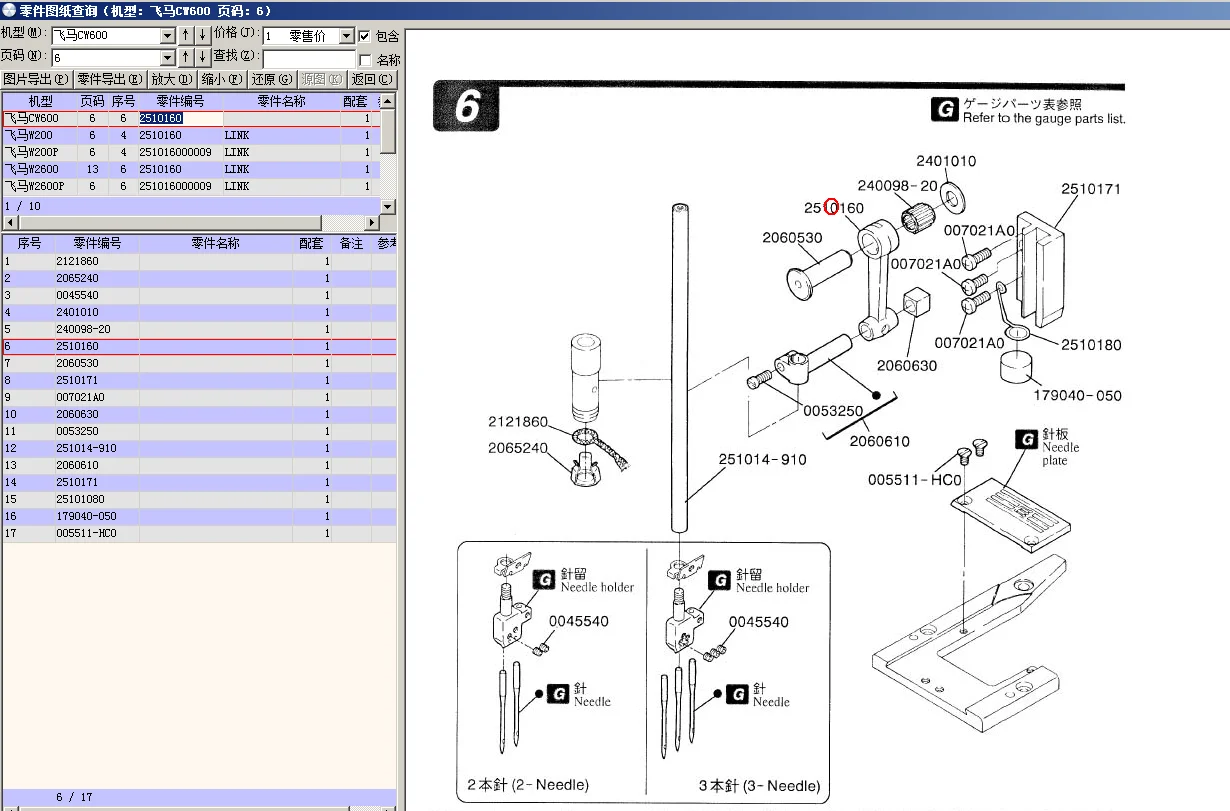Click the down arrow beside 机型 model

coord(202,36)
